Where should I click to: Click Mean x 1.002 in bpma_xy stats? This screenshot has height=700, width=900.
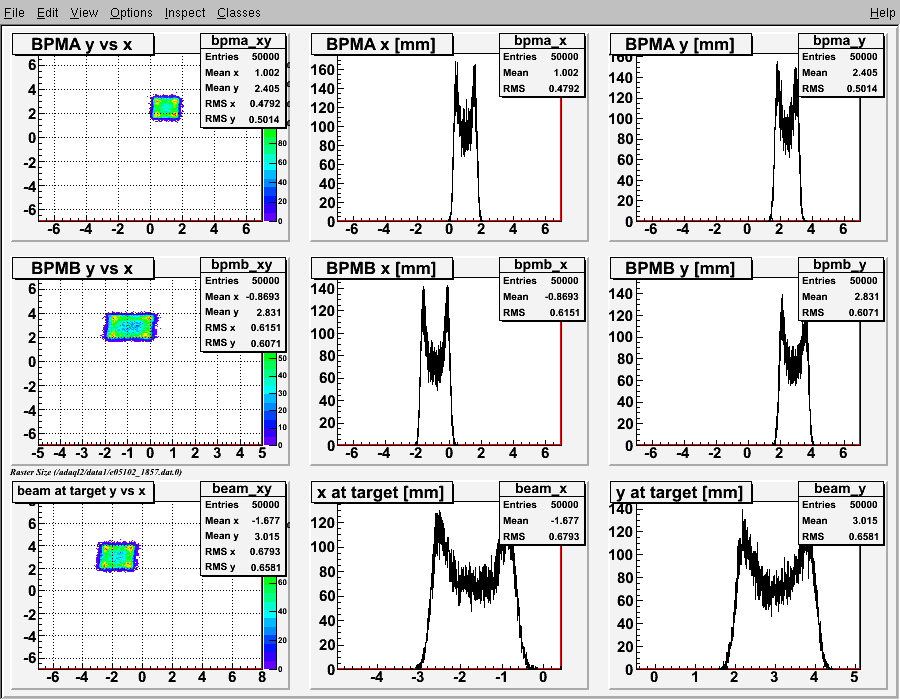tap(242, 72)
